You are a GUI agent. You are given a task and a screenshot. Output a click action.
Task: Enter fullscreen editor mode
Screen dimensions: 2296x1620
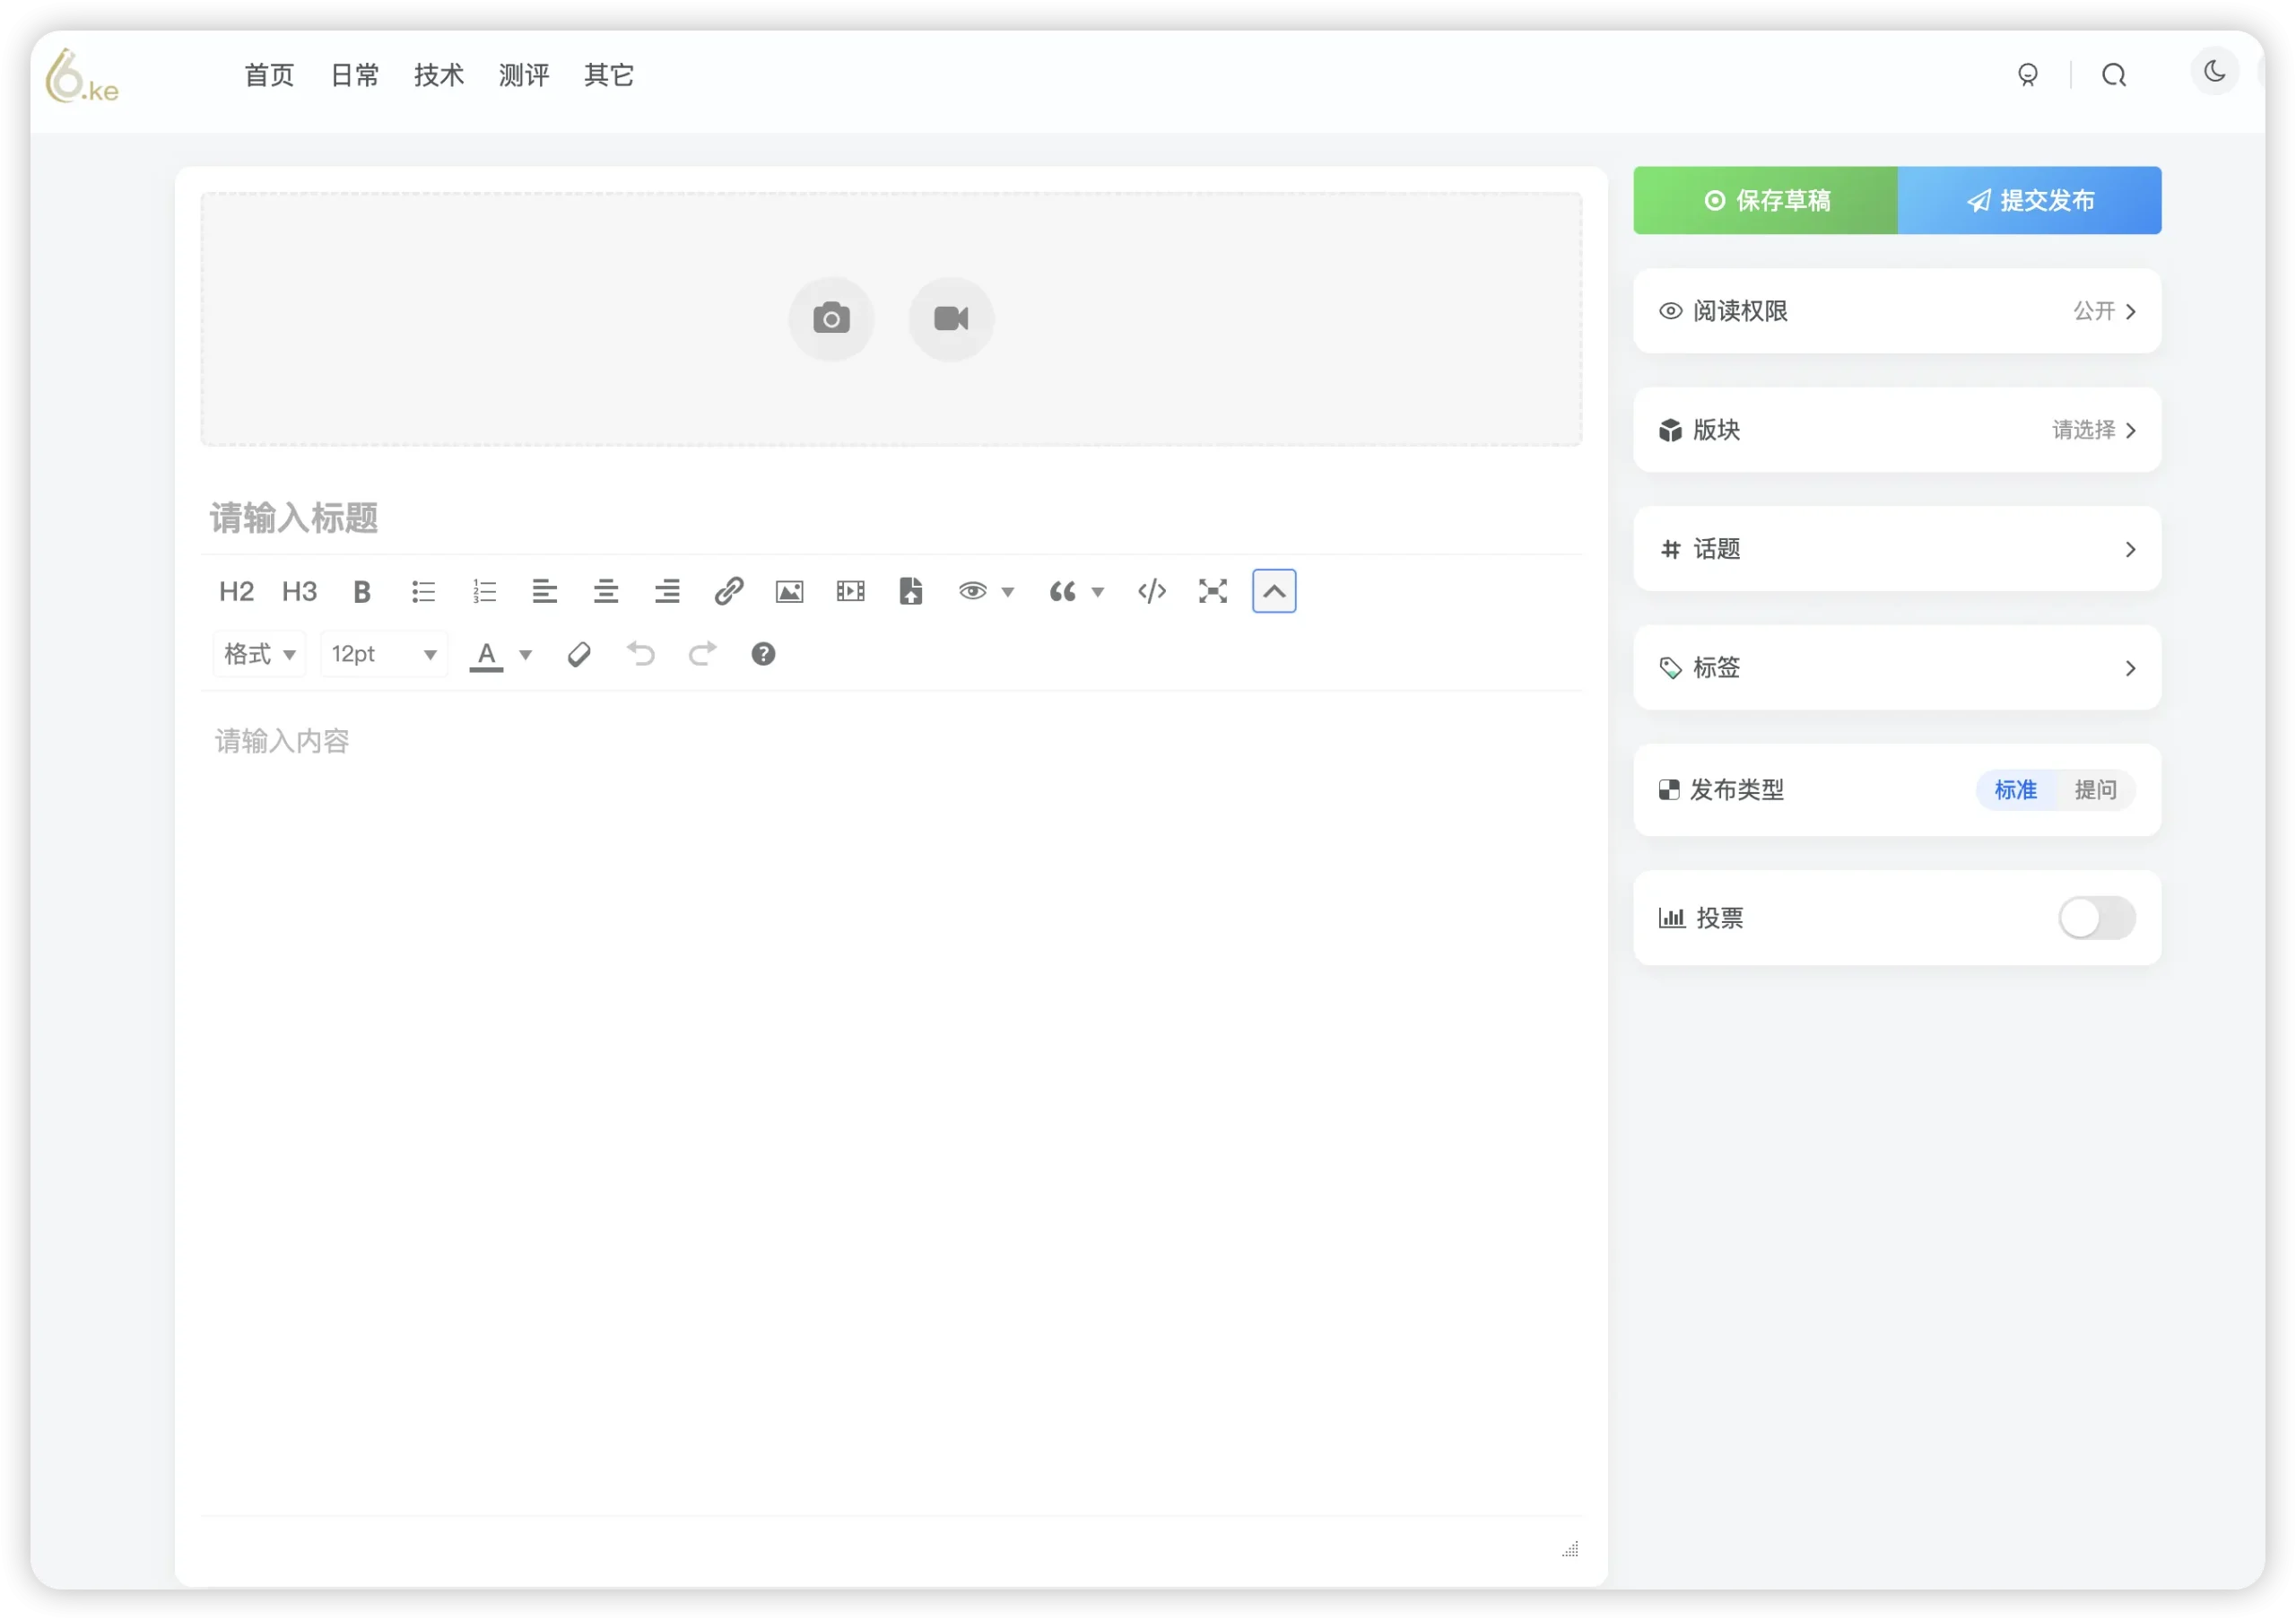point(1213,591)
